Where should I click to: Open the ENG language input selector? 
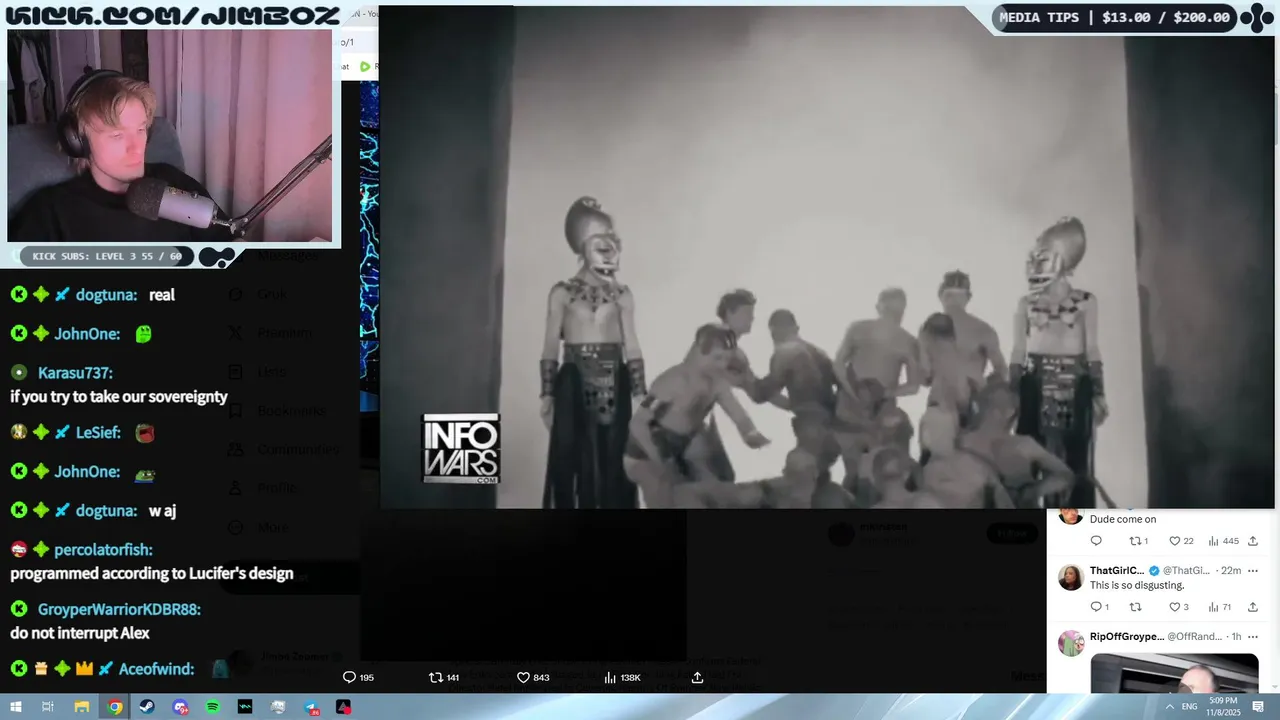[x=1191, y=707]
